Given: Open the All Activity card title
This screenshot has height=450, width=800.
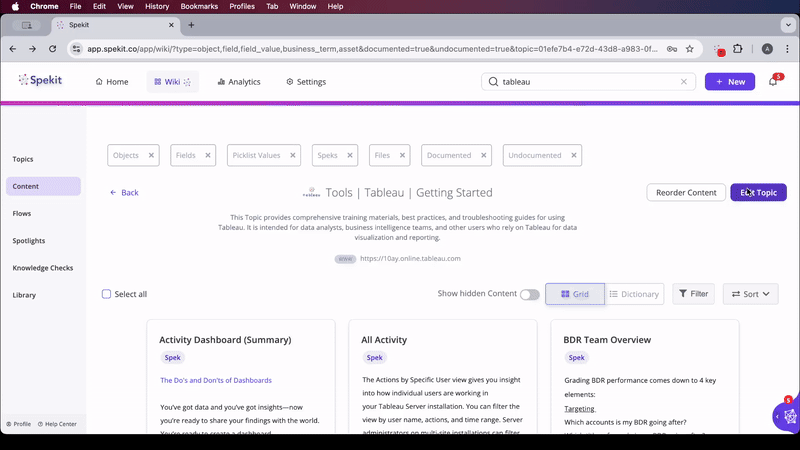Looking at the screenshot, I should pos(384,340).
